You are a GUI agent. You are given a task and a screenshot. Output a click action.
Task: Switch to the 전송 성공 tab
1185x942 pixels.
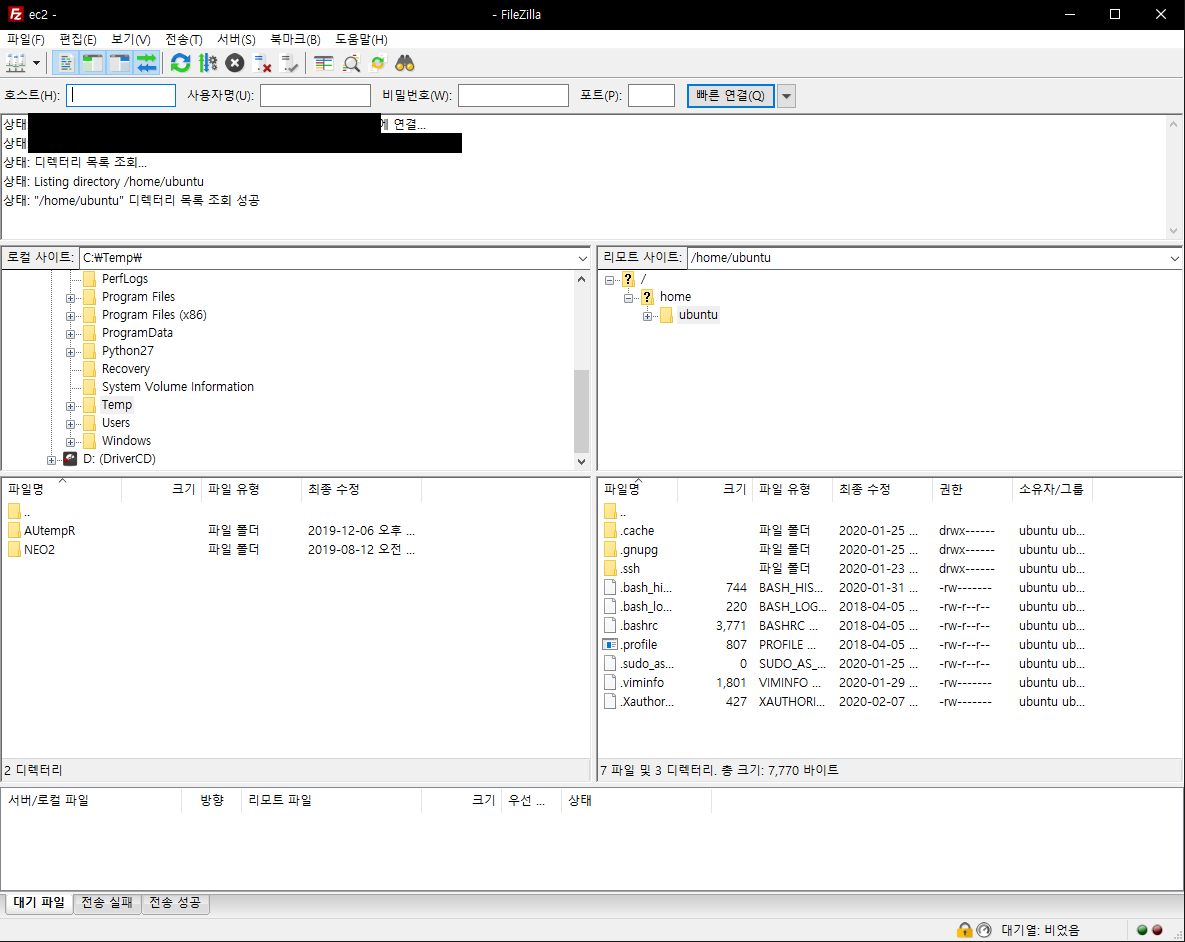[175, 903]
